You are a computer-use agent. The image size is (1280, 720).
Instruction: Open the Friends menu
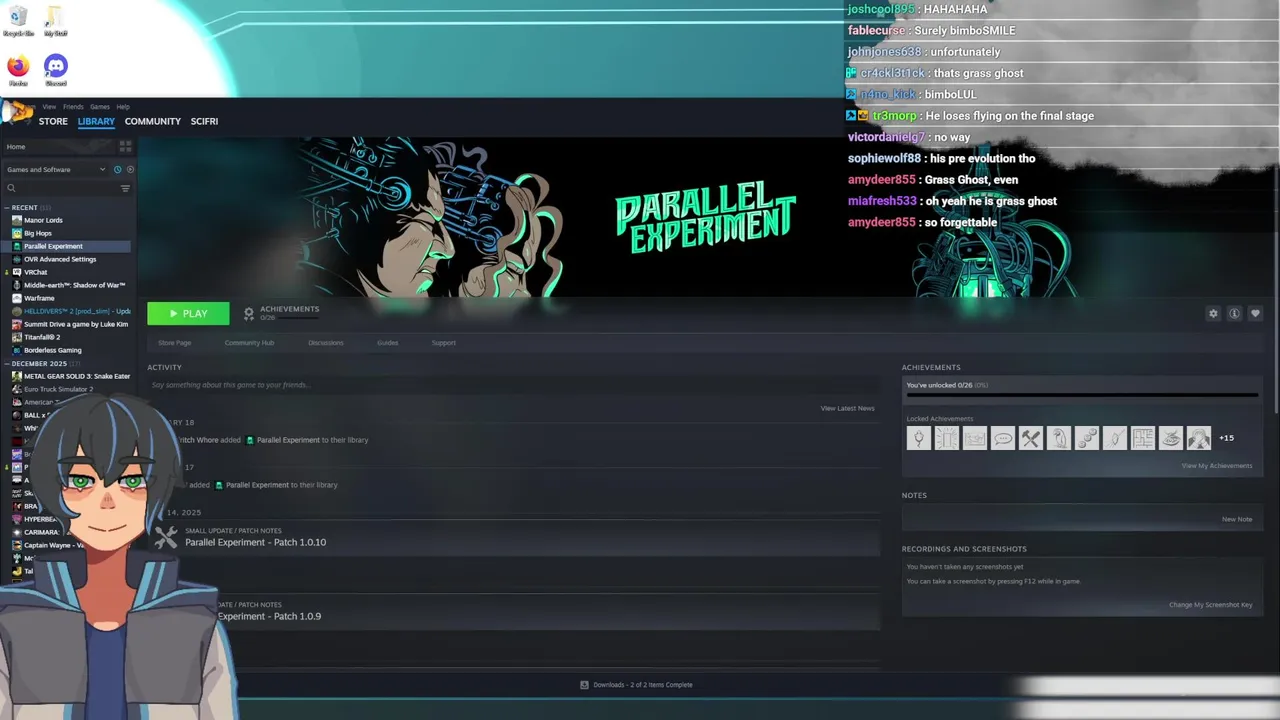point(73,107)
